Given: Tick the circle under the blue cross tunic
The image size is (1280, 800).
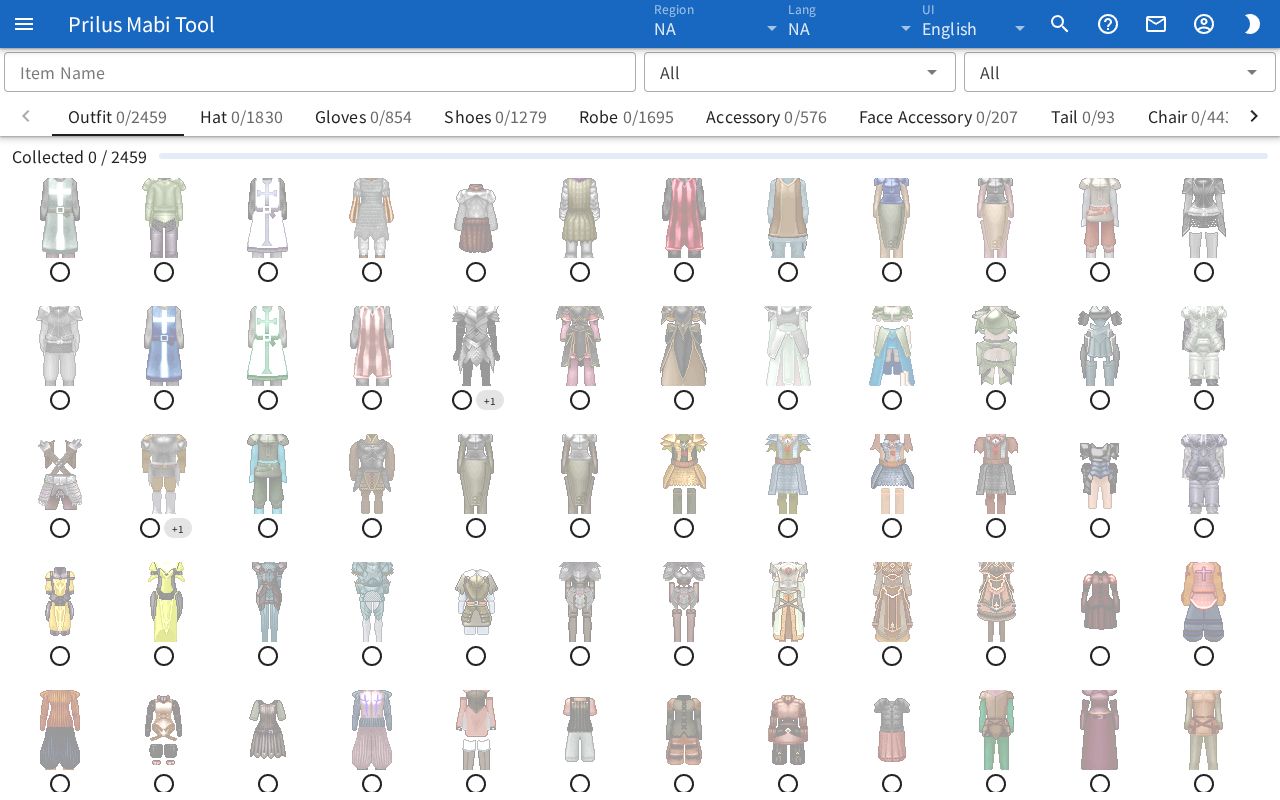Looking at the screenshot, I should 164,400.
